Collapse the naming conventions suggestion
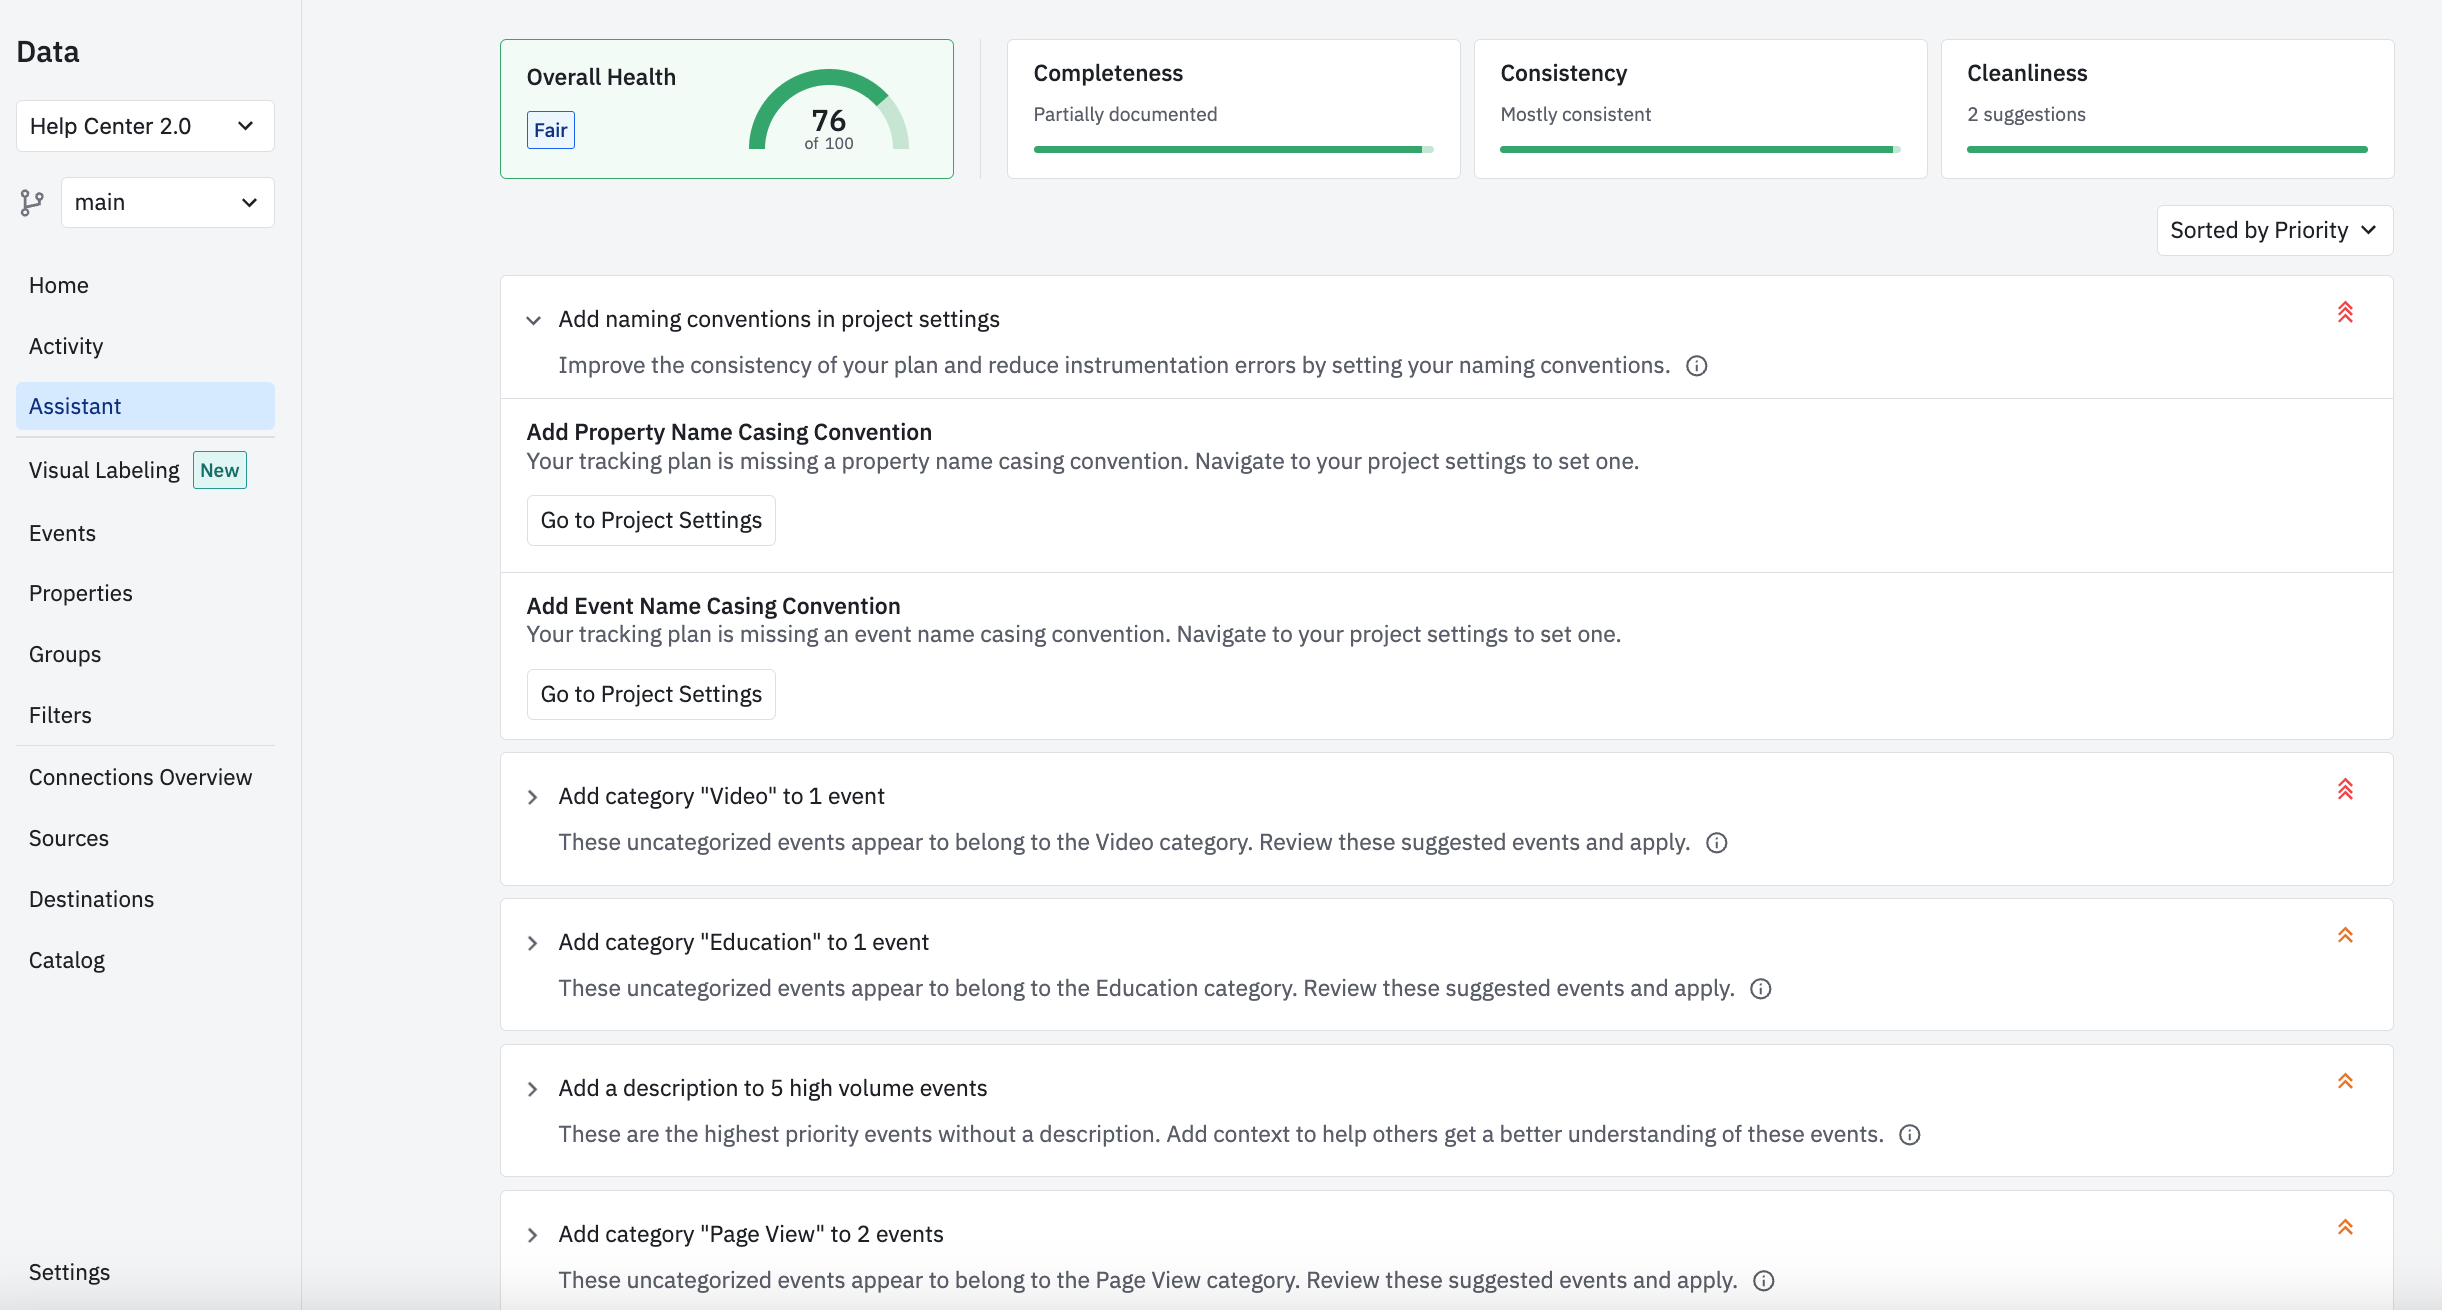The image size is (2442, 1310). [533, 321]
